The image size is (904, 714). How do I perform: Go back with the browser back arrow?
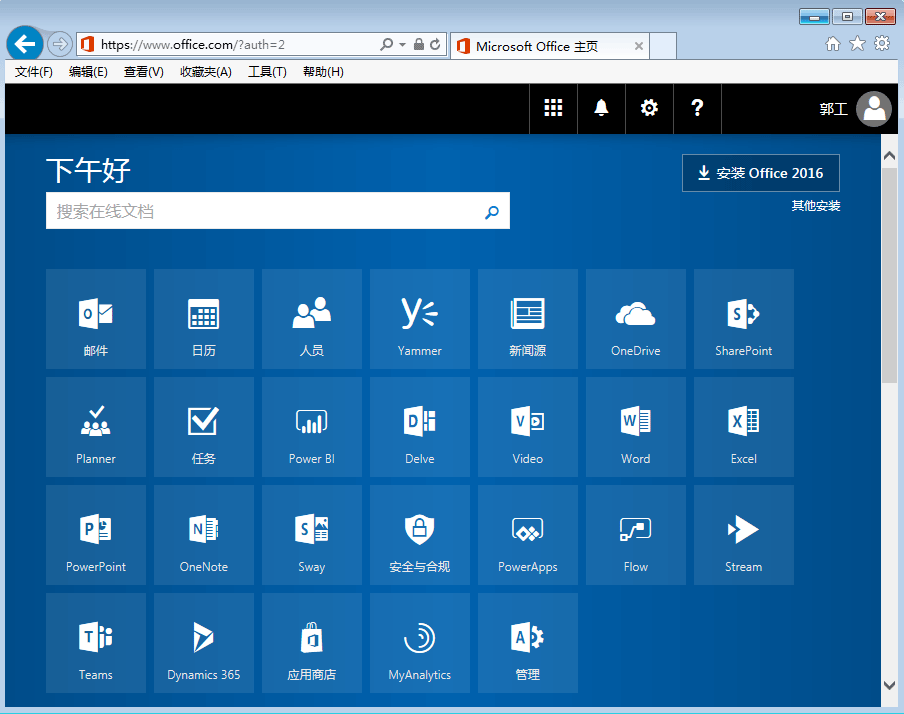pos(25,44)
